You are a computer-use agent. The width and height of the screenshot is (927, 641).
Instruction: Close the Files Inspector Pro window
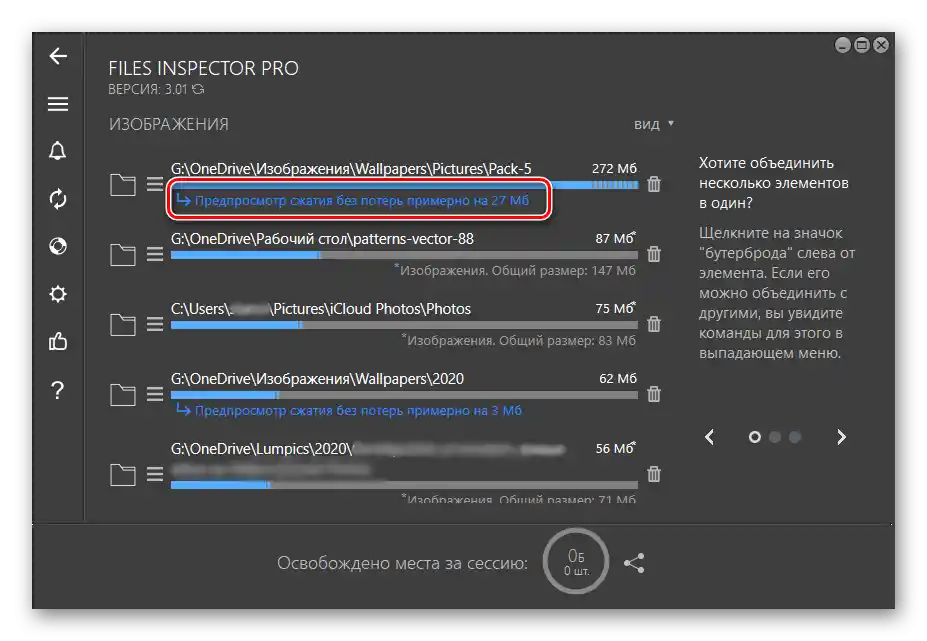881,45
